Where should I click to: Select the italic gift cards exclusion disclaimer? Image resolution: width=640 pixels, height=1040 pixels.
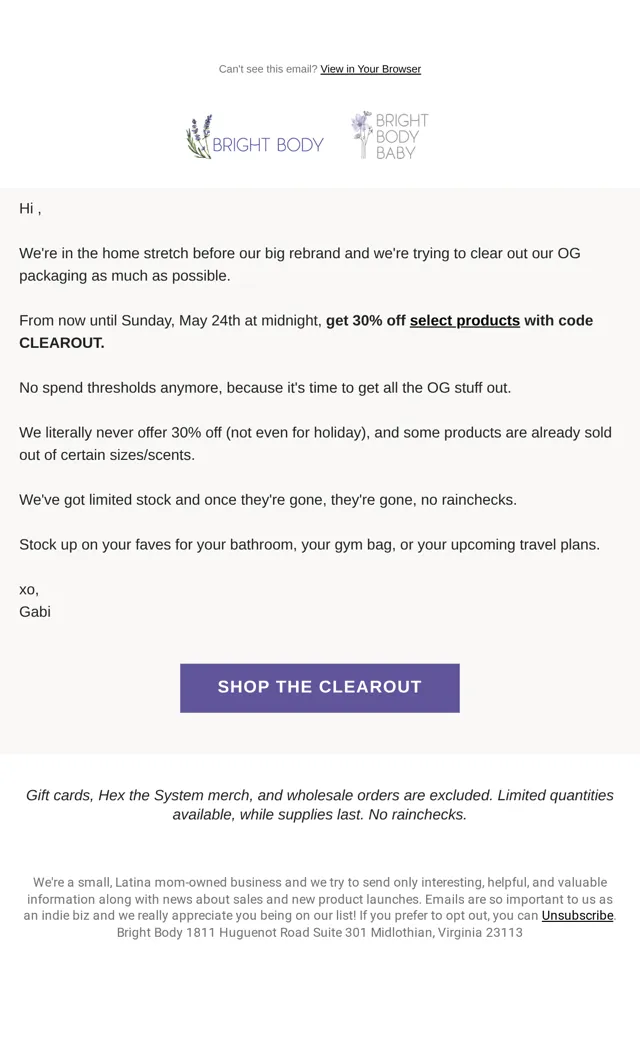coord(320,805)
